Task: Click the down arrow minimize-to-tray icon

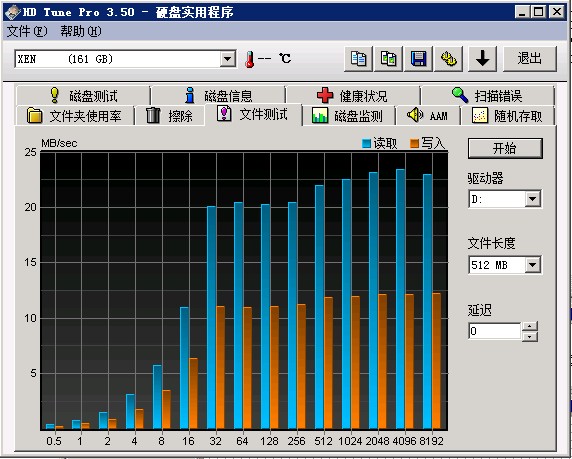Action: 482,58
